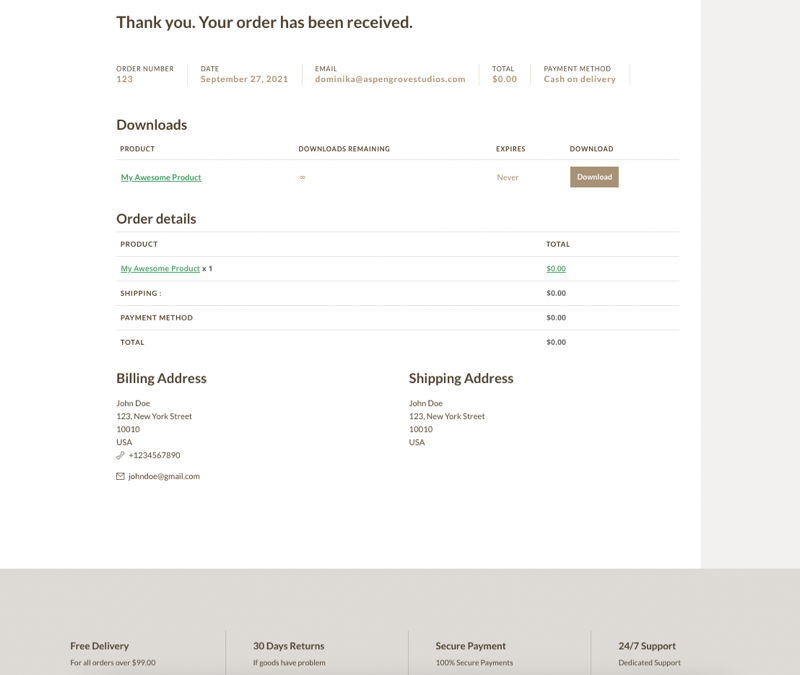Click the Shipping Address heading

pos(461,378)
